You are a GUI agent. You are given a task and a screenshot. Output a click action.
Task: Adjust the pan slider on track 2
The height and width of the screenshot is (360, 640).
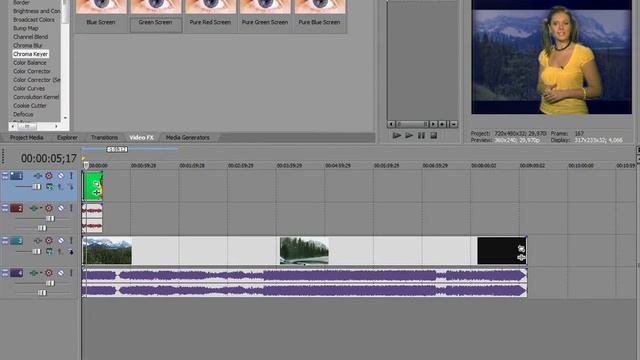42,228
